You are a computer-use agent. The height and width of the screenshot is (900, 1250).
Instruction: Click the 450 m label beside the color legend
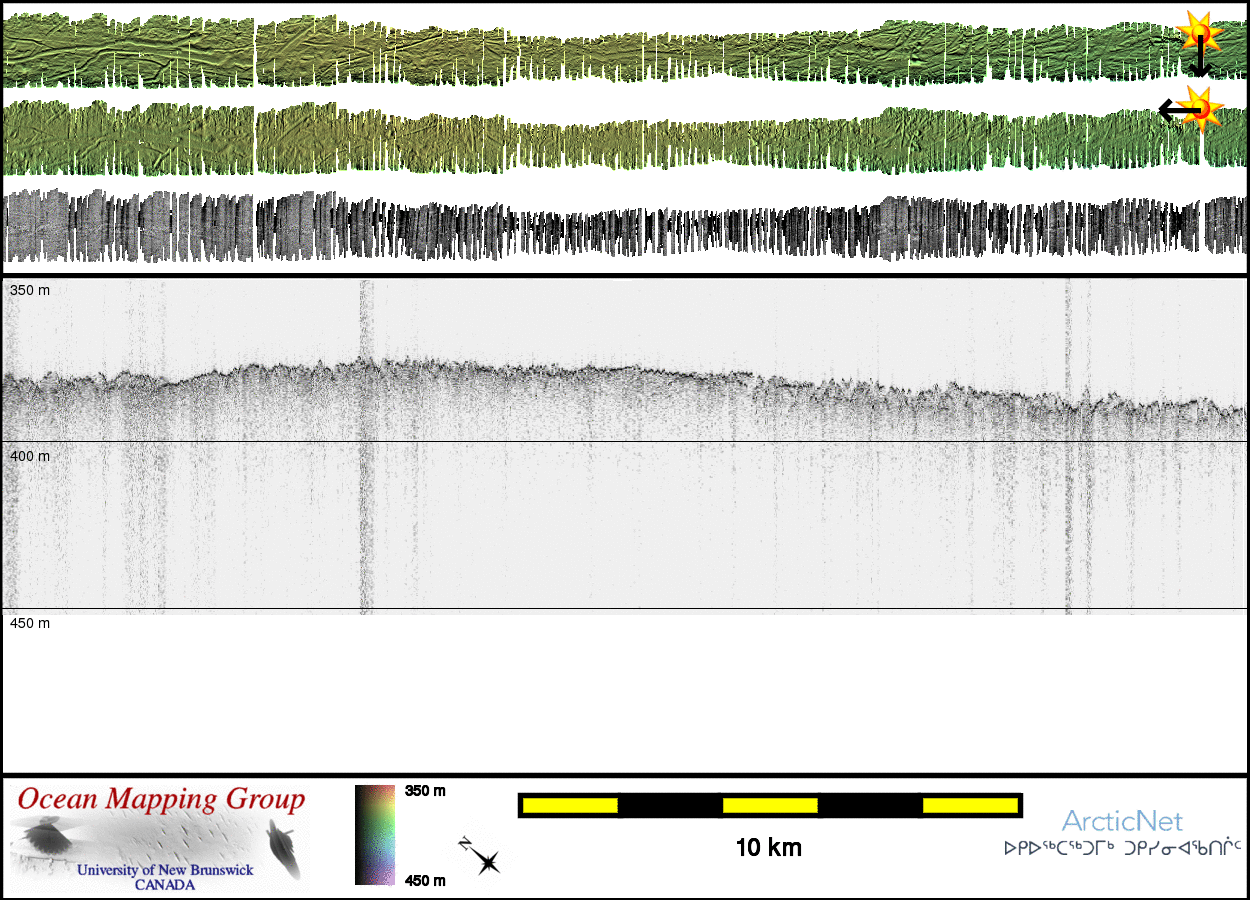coord(425,880)
